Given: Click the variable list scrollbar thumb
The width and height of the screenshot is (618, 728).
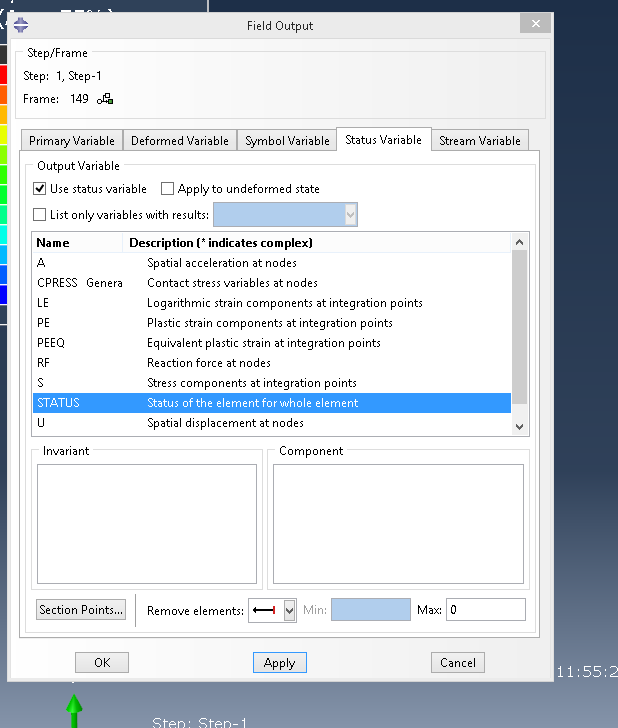Looking at the screenshot, I should click(x=520, y=327).
